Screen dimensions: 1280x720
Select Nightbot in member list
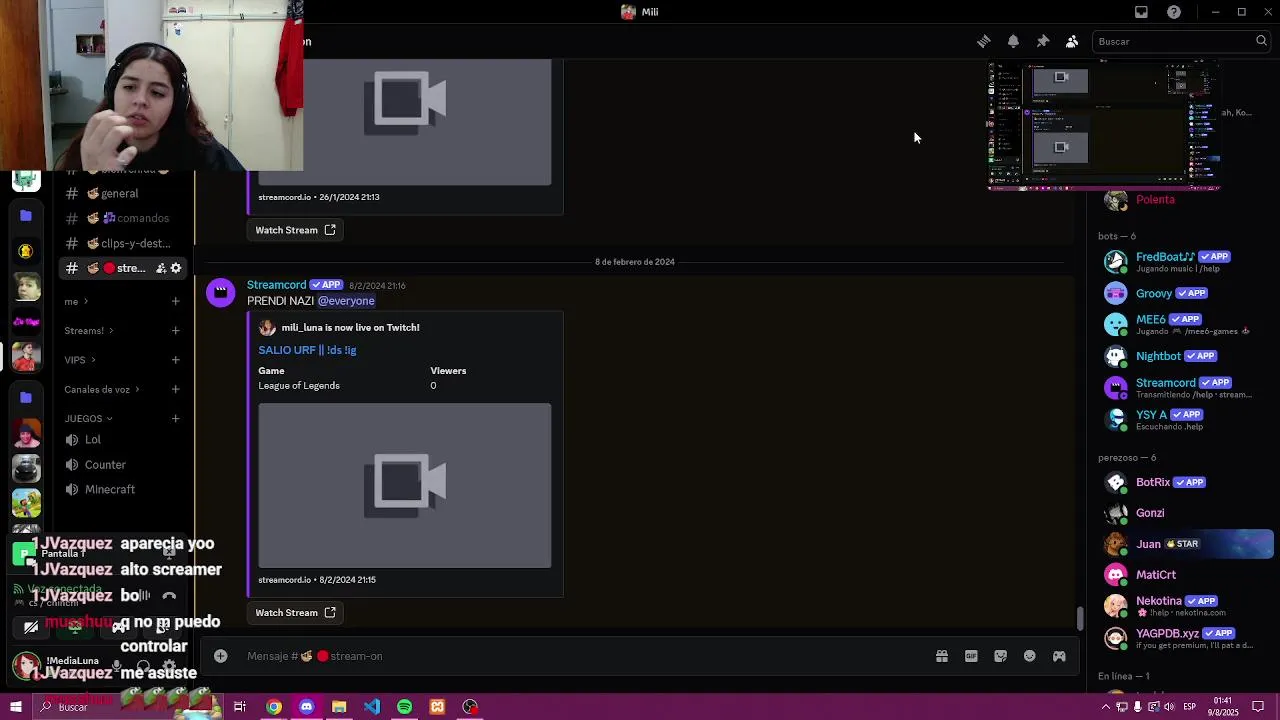tap(1185, 356)
